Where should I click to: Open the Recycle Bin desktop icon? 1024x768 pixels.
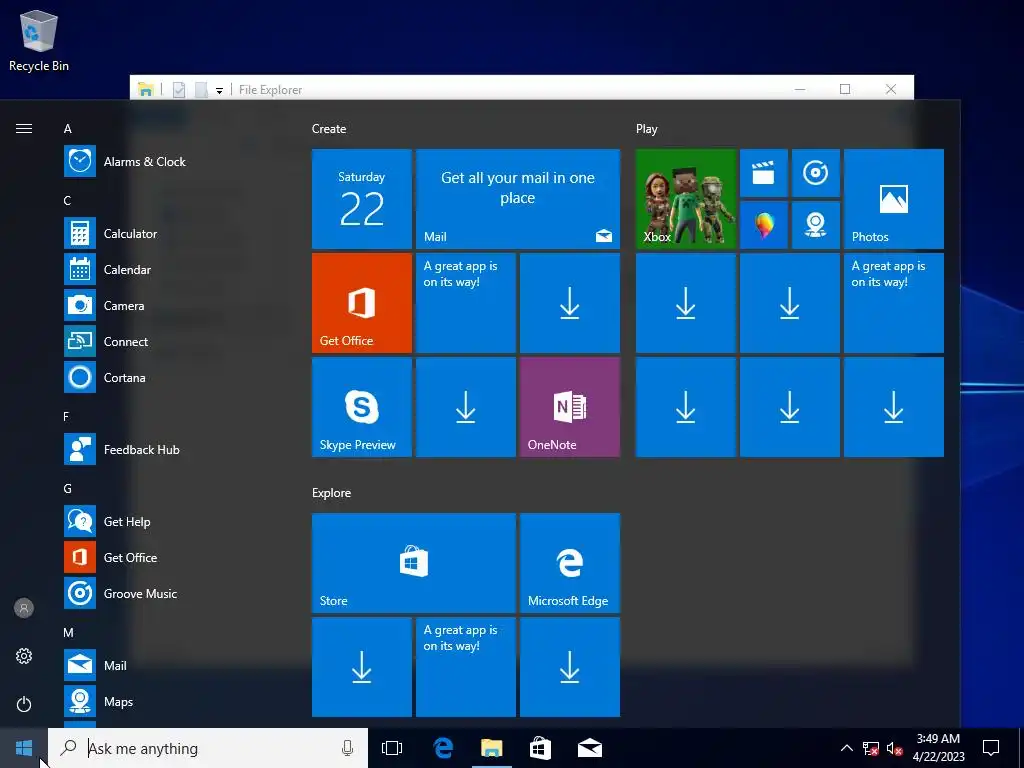pyautogui.click(x=39, y=40)
